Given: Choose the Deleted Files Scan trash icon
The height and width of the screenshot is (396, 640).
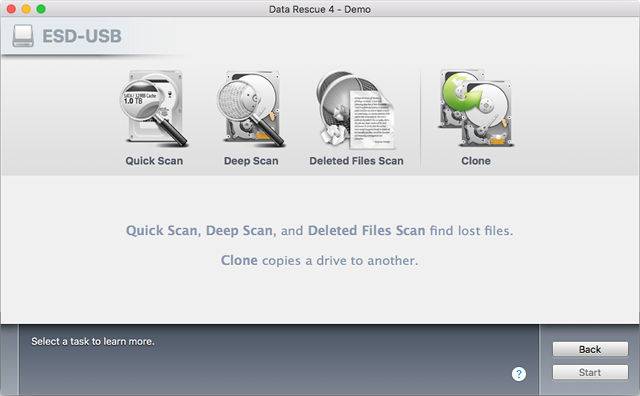Looking at the screenshot, I should click(355, 109).
